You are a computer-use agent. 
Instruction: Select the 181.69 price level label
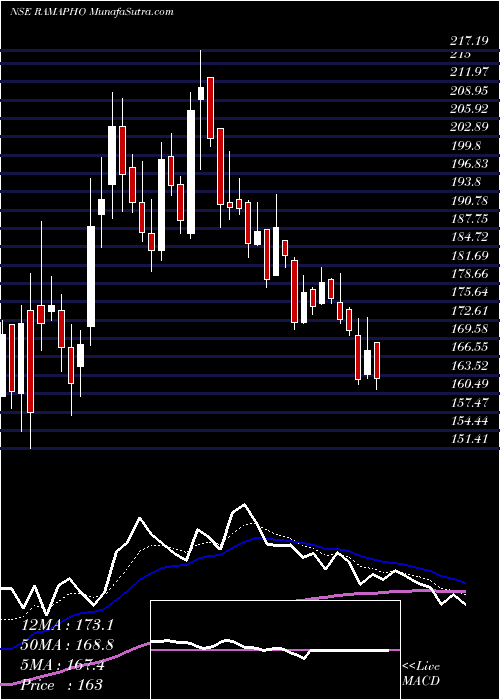coord(469,255)
